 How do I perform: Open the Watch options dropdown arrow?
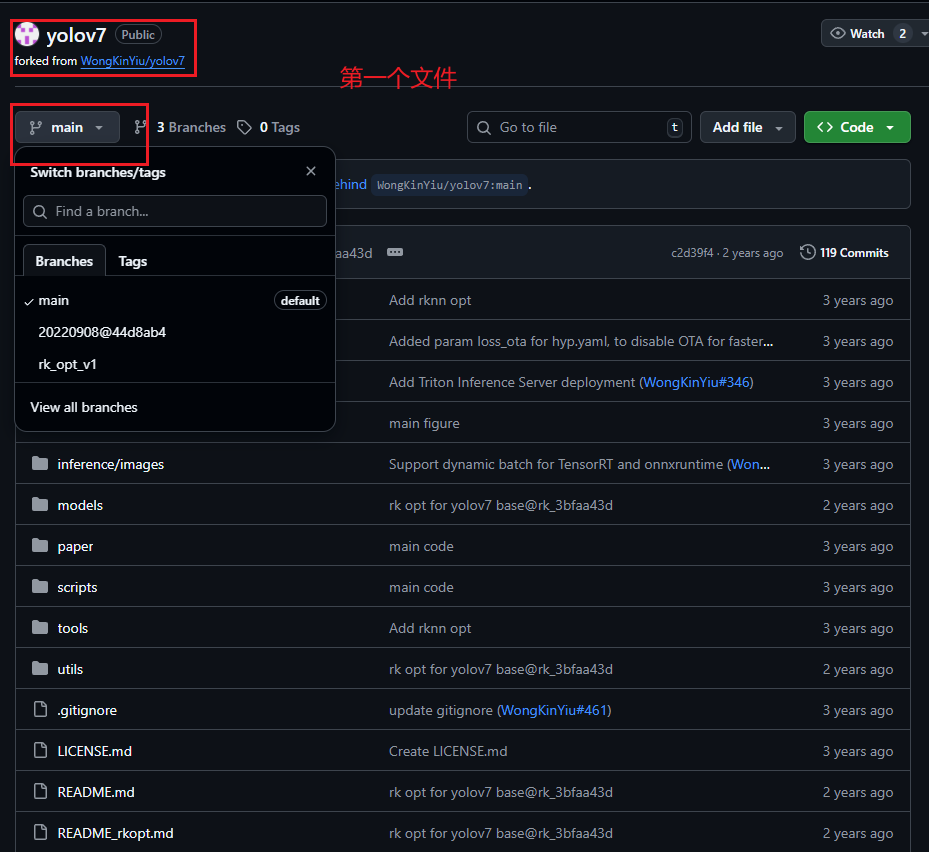coord(923,34)
